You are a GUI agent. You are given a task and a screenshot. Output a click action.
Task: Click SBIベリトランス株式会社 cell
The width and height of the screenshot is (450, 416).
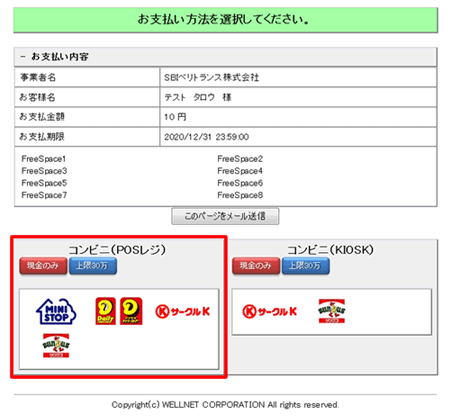298,78
